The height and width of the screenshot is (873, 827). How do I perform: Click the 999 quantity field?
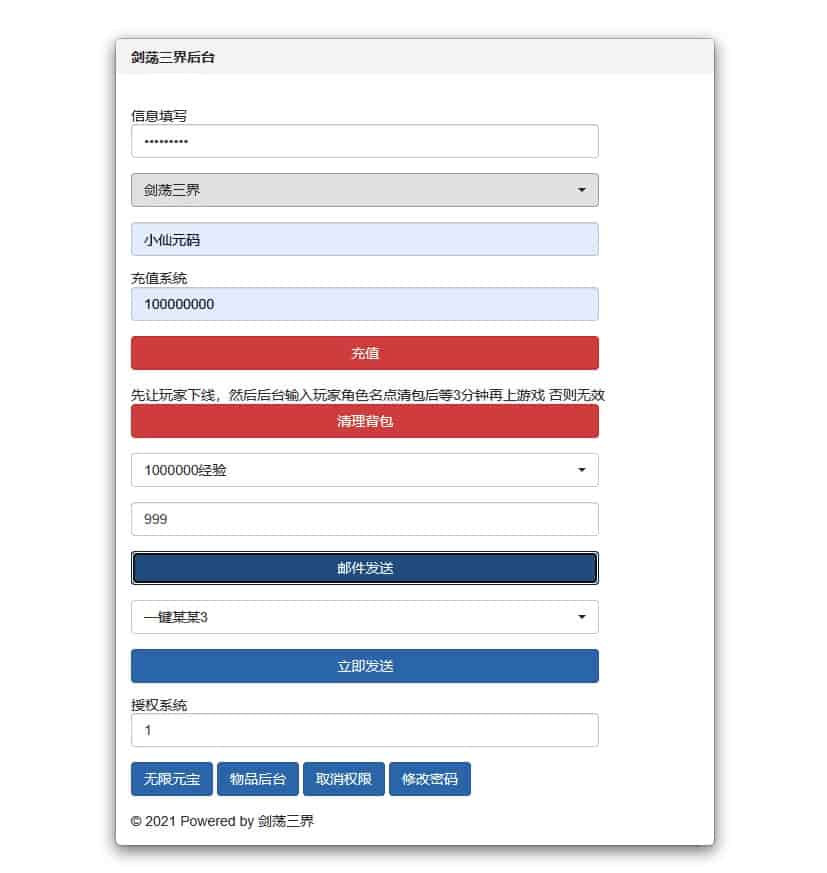[x=365, y=519]
